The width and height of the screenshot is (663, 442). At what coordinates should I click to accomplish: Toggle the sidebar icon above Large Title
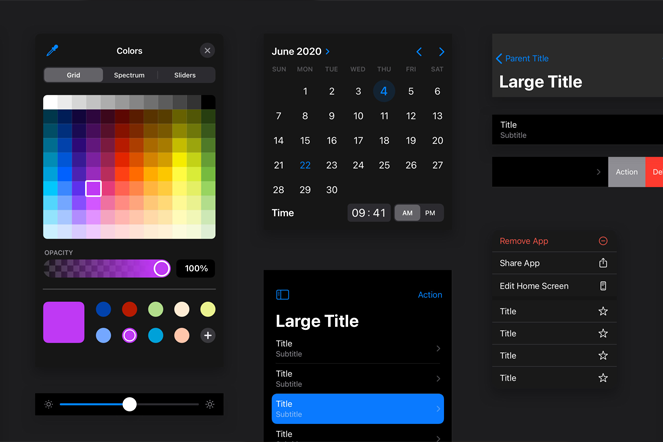[282, 294]
